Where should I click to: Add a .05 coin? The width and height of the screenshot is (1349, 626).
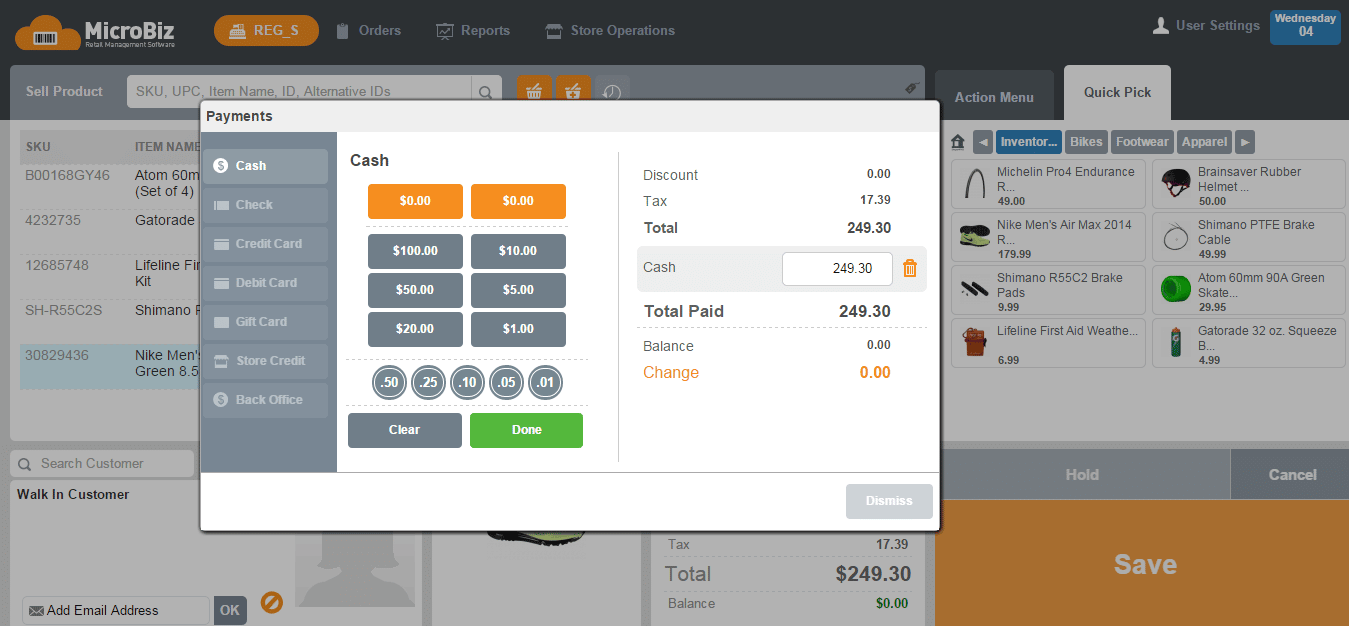506,383
